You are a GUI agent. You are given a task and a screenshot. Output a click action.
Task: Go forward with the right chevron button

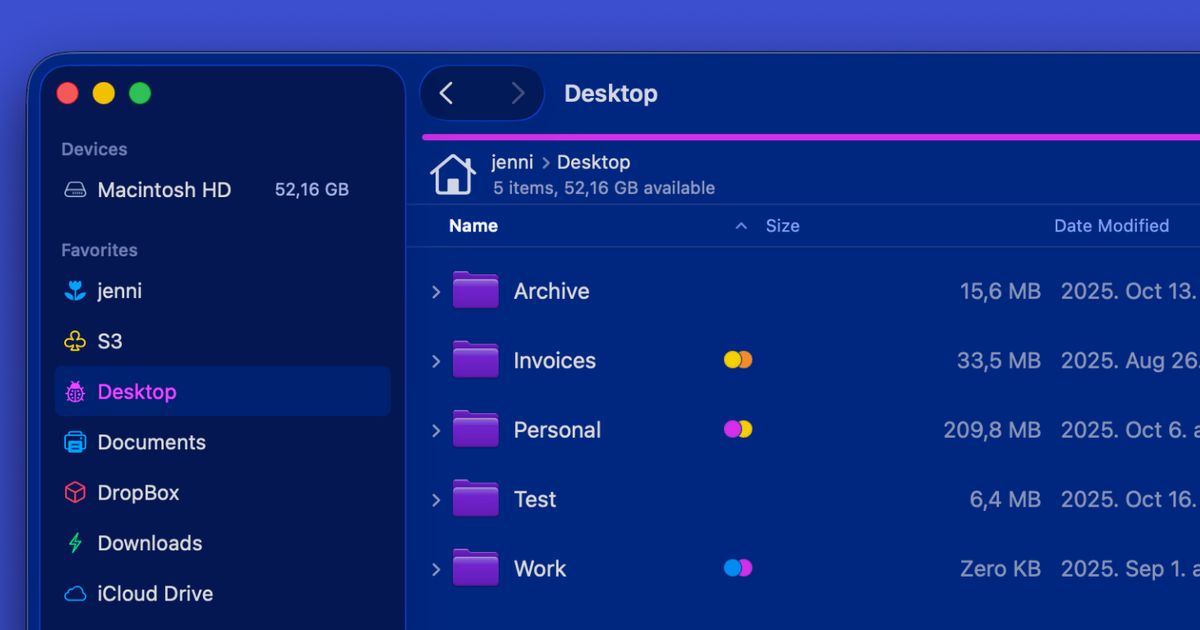tap(518, 93)
